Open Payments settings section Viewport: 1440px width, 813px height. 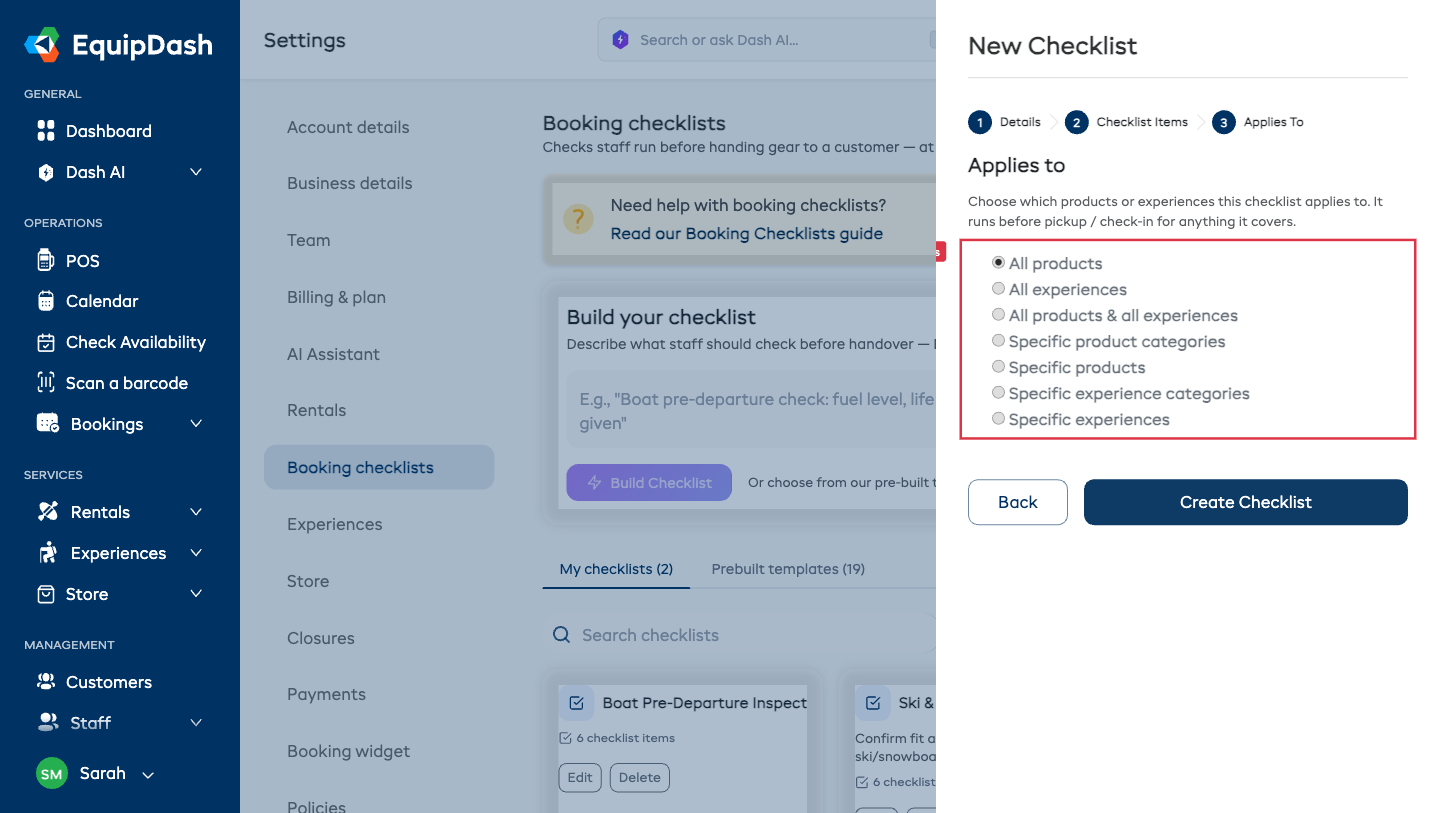point(326,694)
